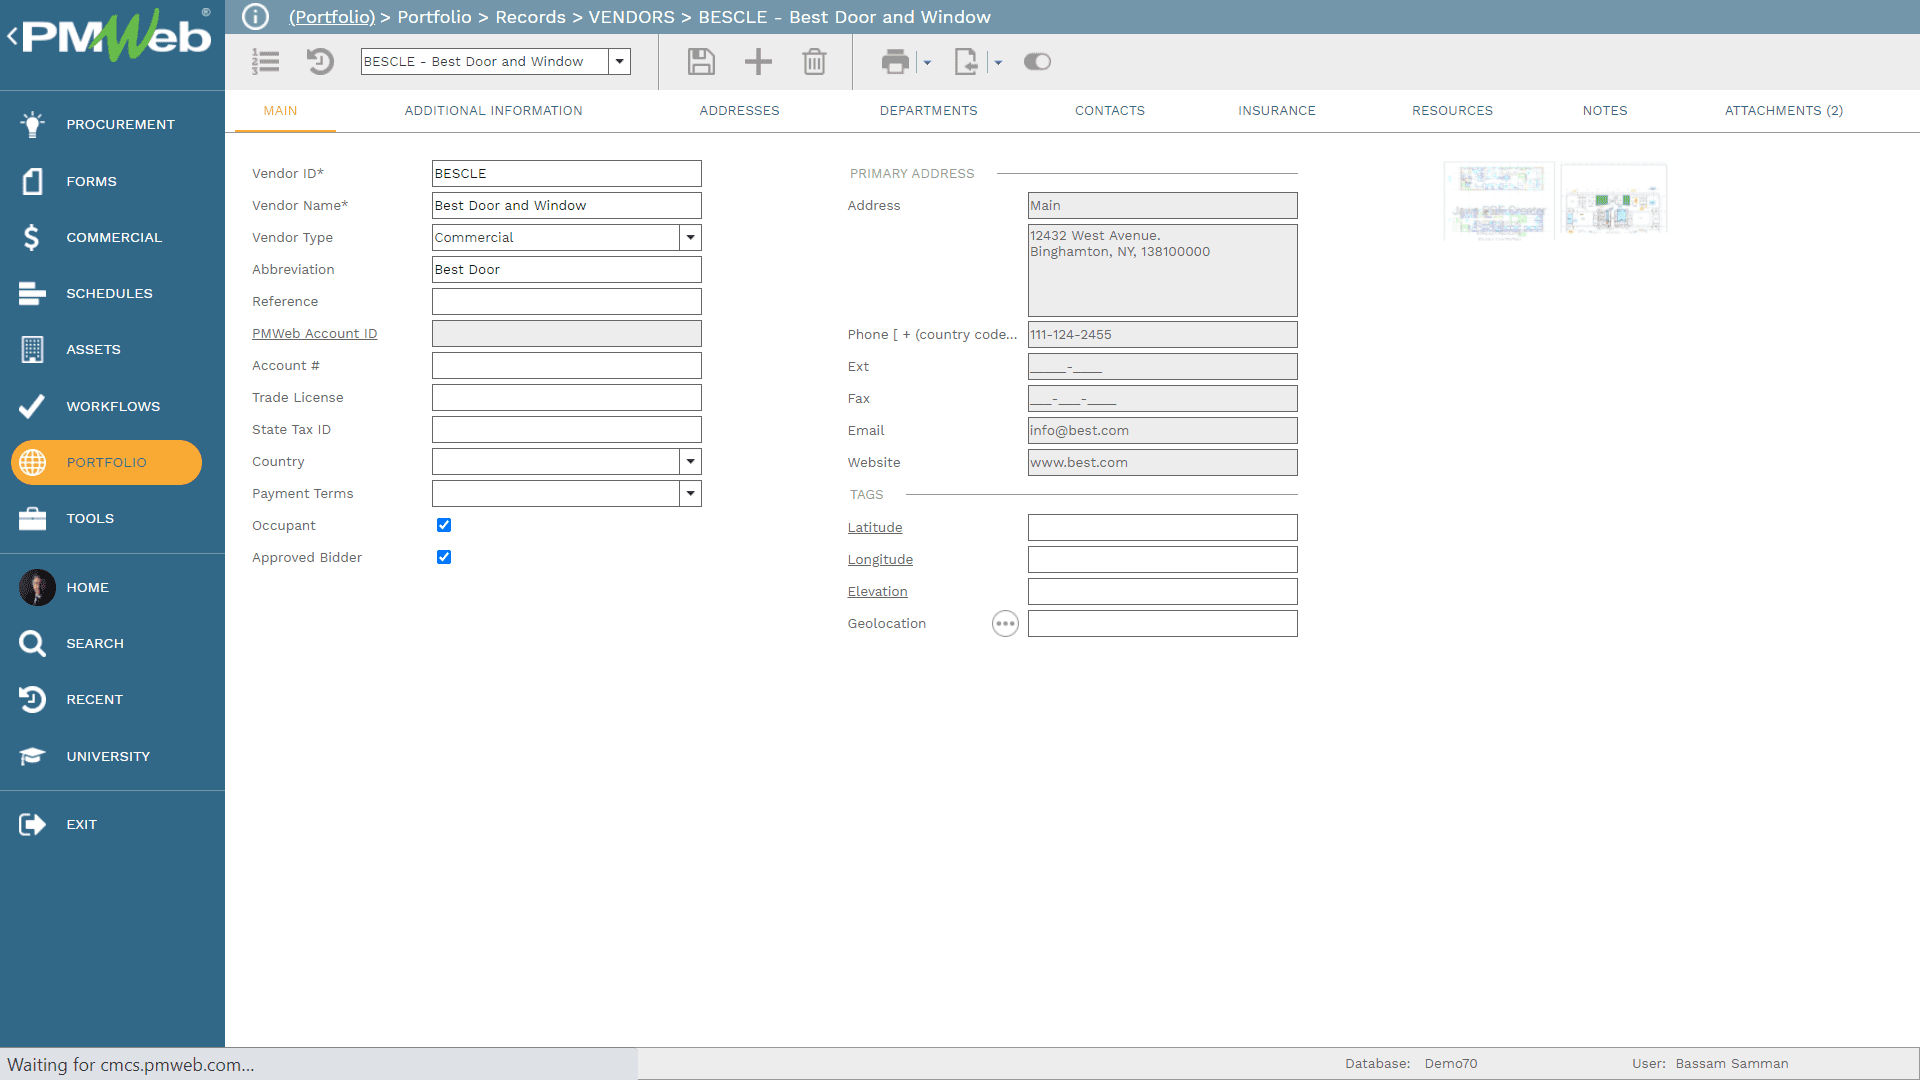Open the Departments tab

[928, 111]
